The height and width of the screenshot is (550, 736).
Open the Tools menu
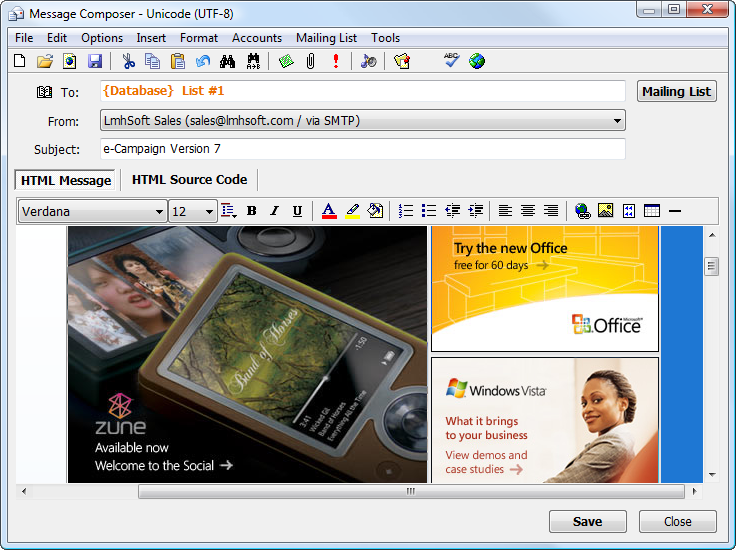[385, 38]
